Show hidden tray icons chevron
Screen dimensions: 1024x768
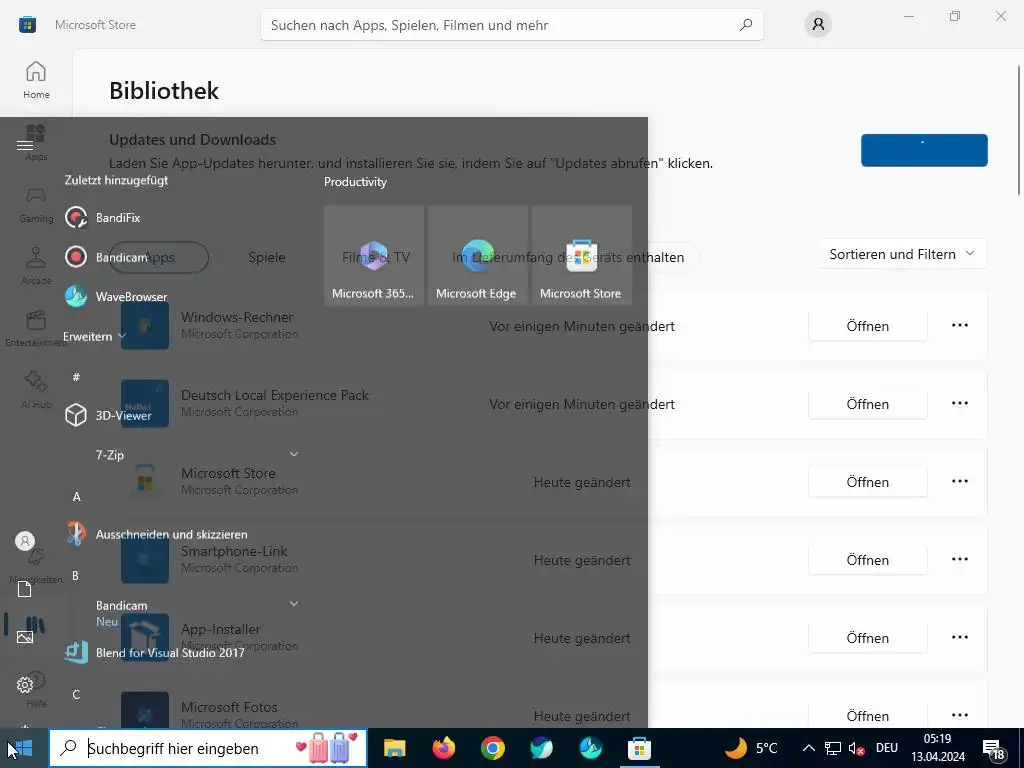pyautogui.click(x=808, y=748)
